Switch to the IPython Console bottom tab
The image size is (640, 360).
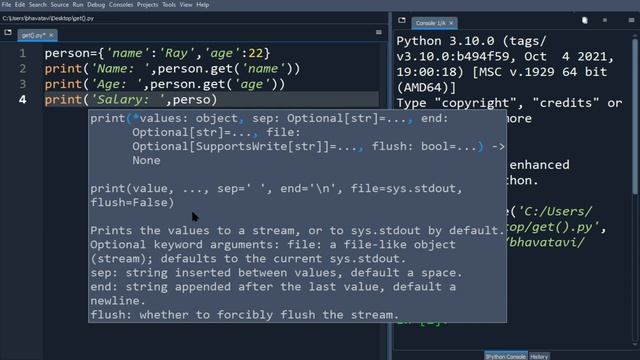tap(505, 357)
